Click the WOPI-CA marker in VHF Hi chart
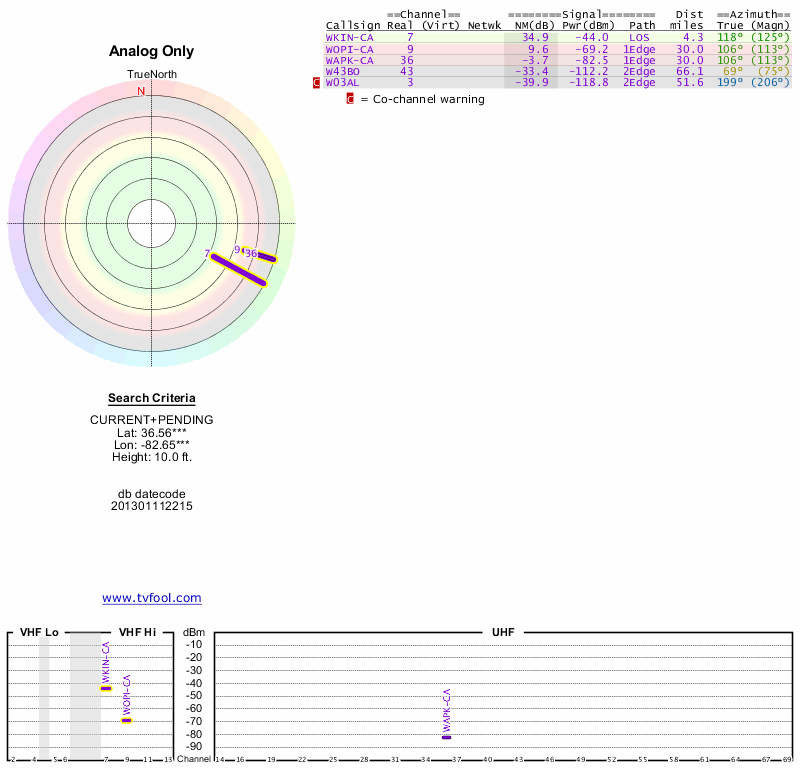This screenshot has width=800, height=768. pos(127,721)
